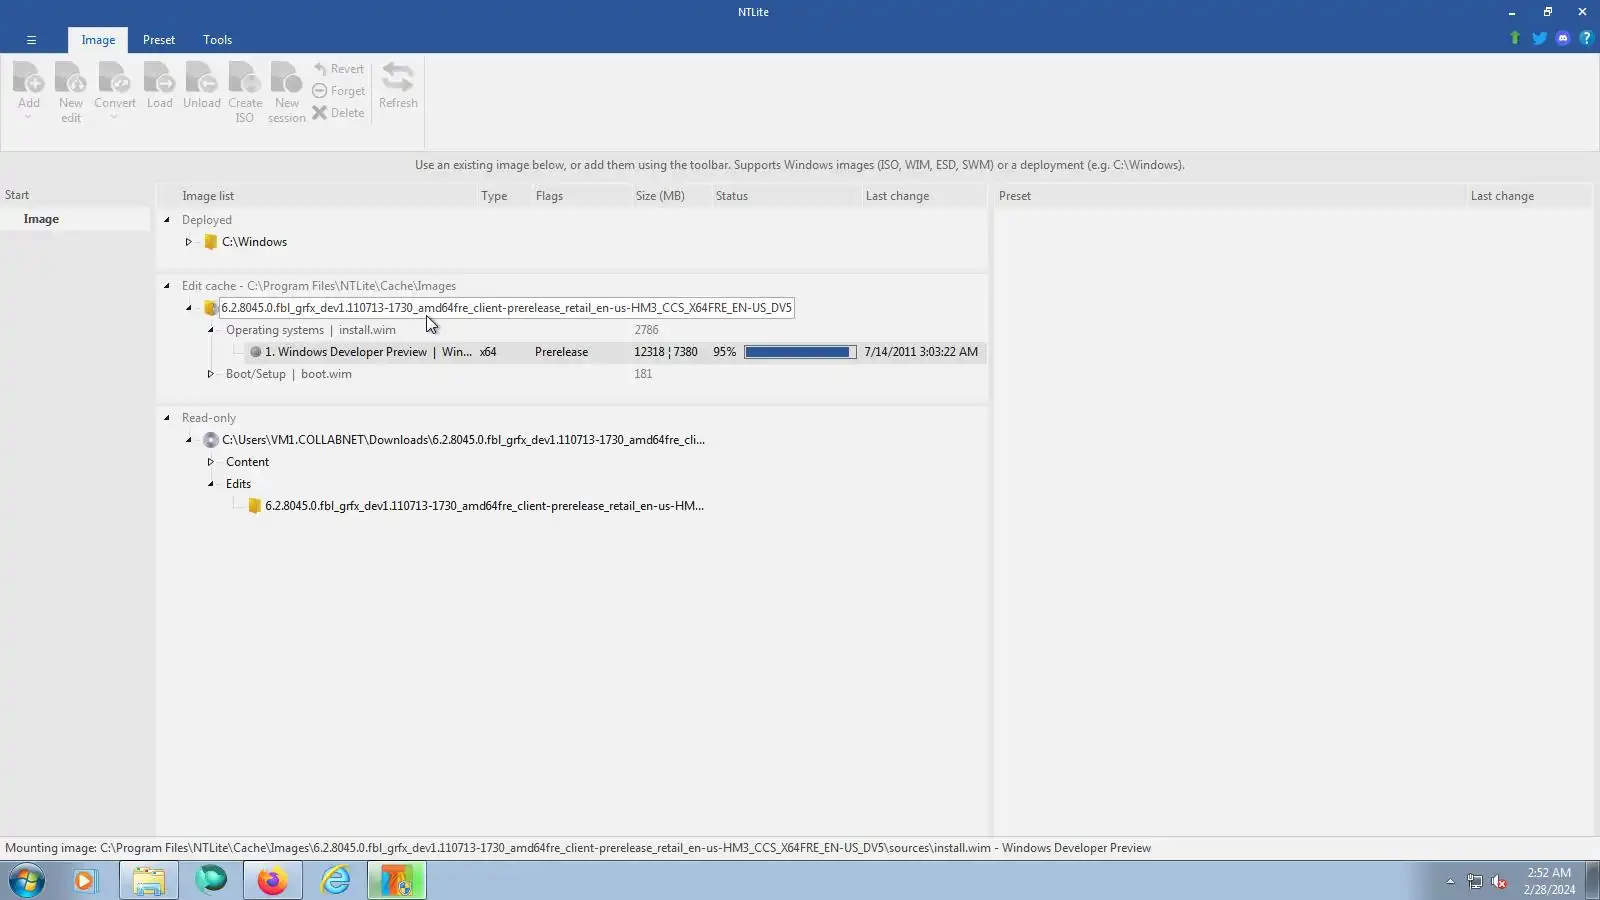Collapse the 6.2.8045.0 cached image node

pyautogui.click(x=188, y=308)
